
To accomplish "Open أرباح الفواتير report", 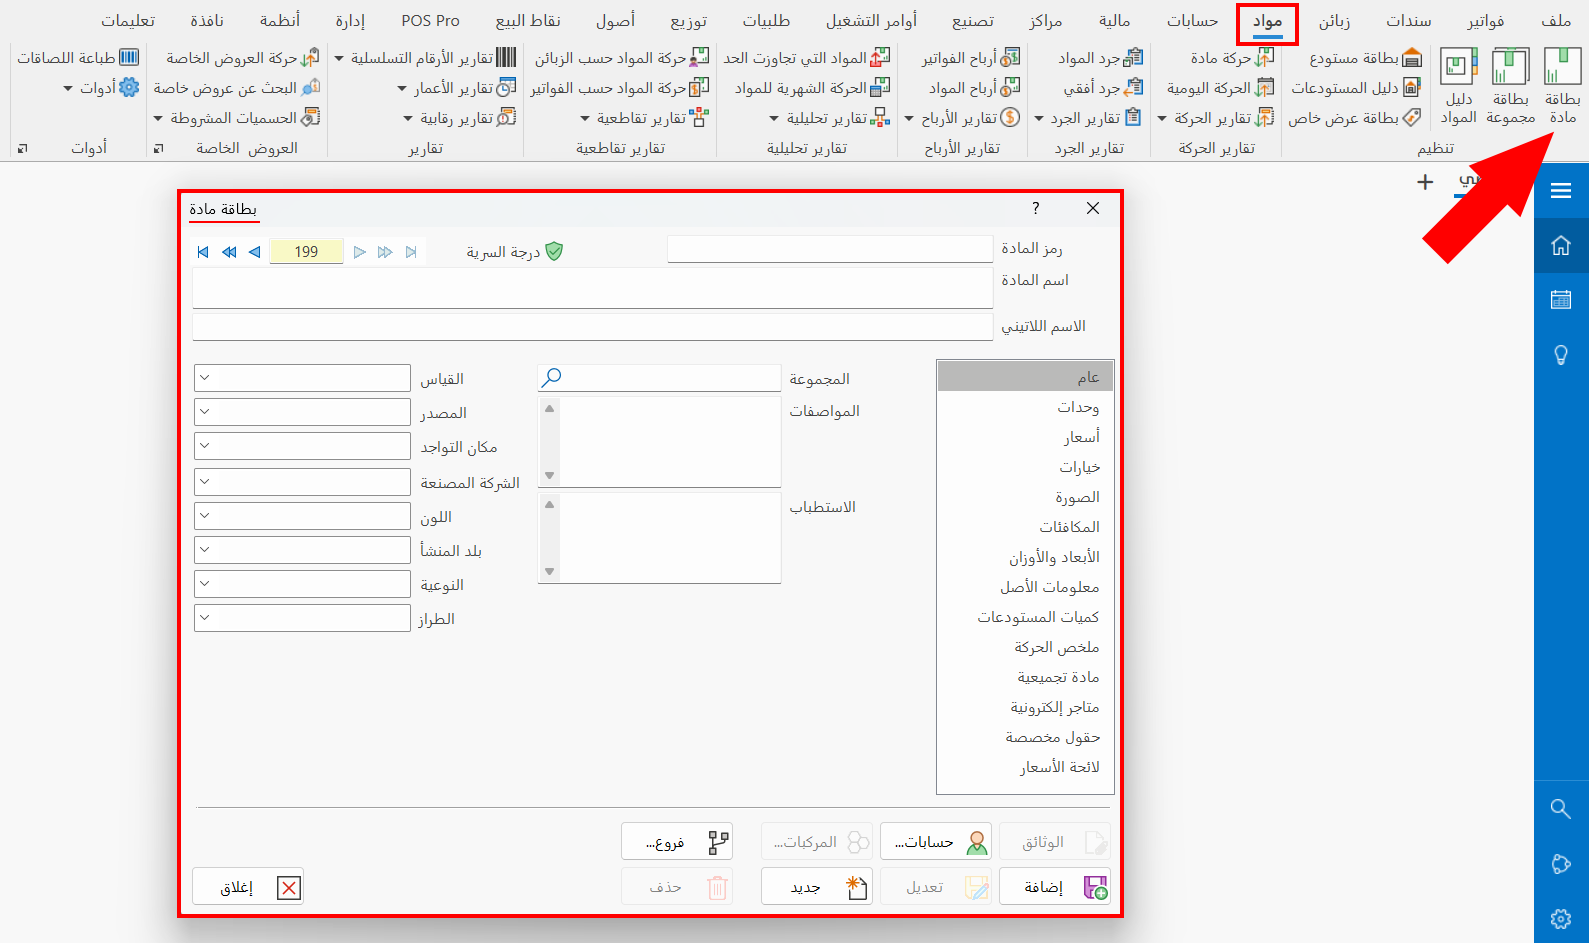I will (971, 58).
